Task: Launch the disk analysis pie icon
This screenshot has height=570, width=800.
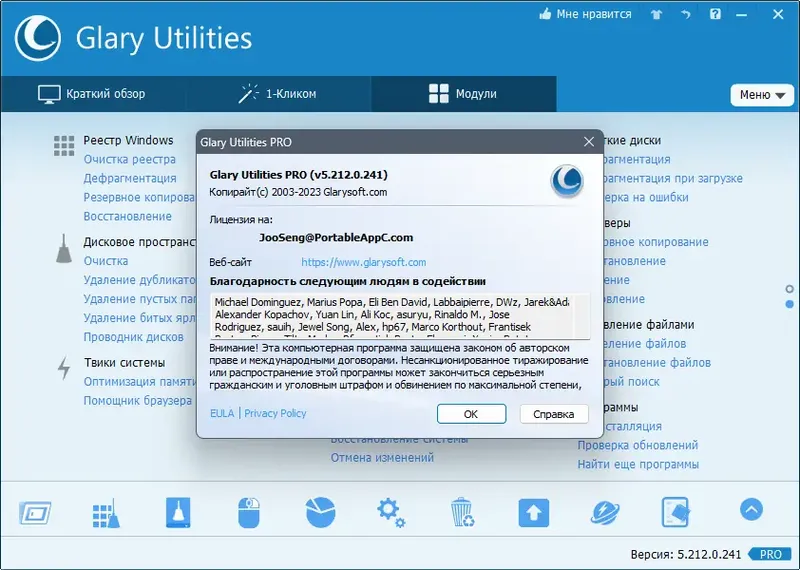Action: pyautogui.click(x=320, y=512)
